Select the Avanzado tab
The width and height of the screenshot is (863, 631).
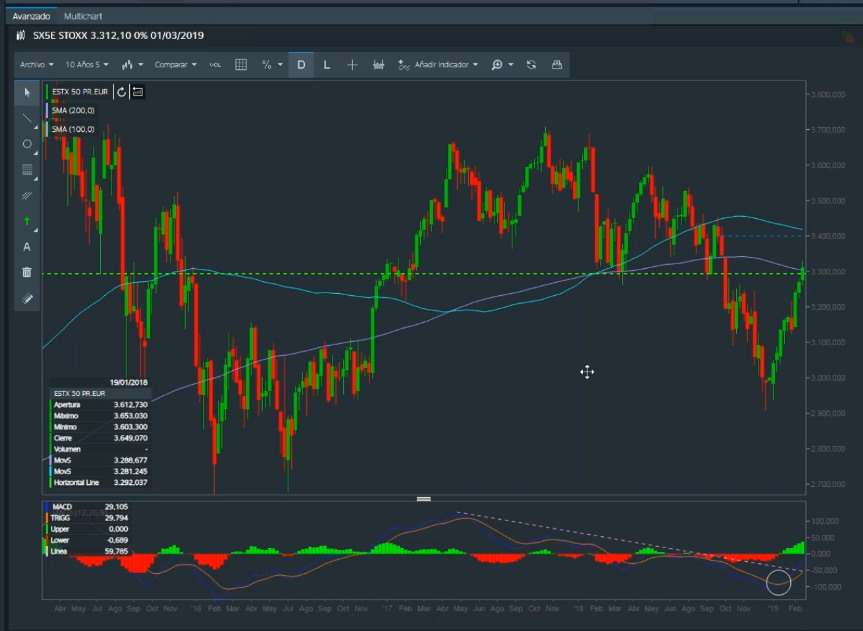[30, 17]
